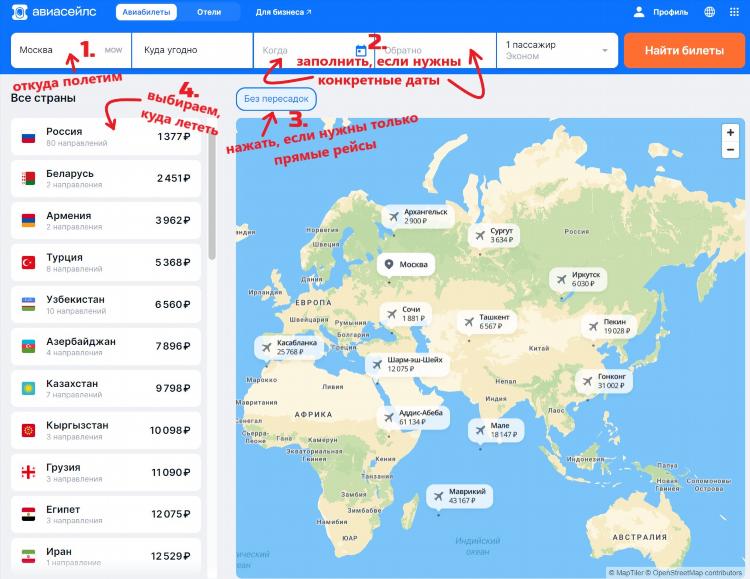
Task: Click the Обратно return date field
Action: click(436, 50)
